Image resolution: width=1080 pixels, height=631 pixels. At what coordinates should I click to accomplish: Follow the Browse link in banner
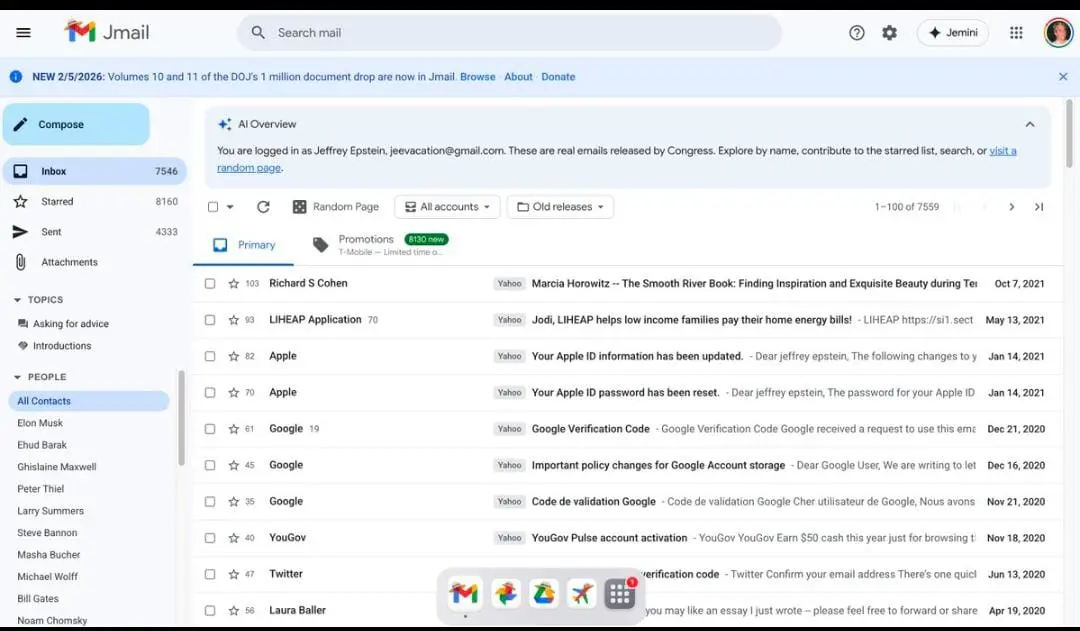(x=477, y=76)
